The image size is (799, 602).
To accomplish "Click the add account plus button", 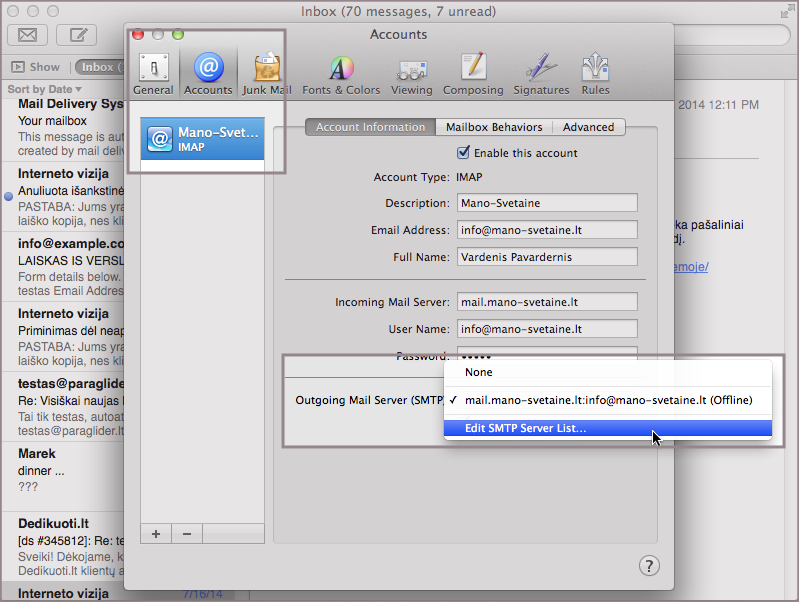I will tap(156, 534).
